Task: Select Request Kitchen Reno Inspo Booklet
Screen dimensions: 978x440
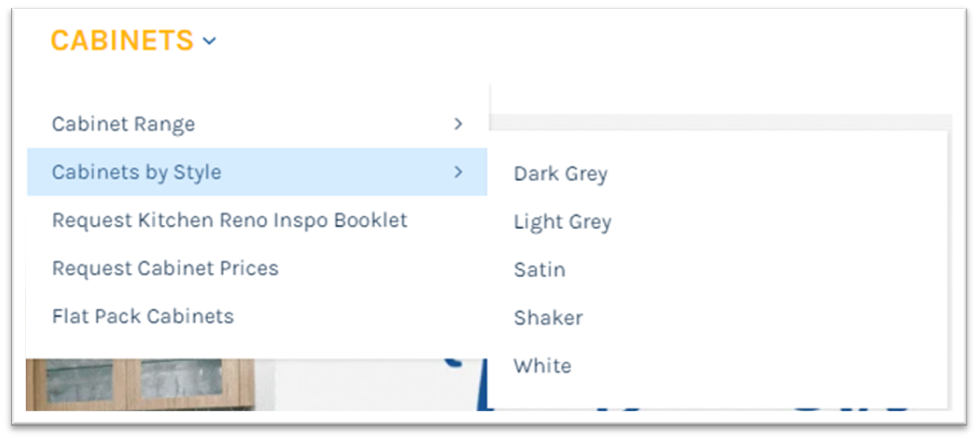Action: (x=230, y=220)
